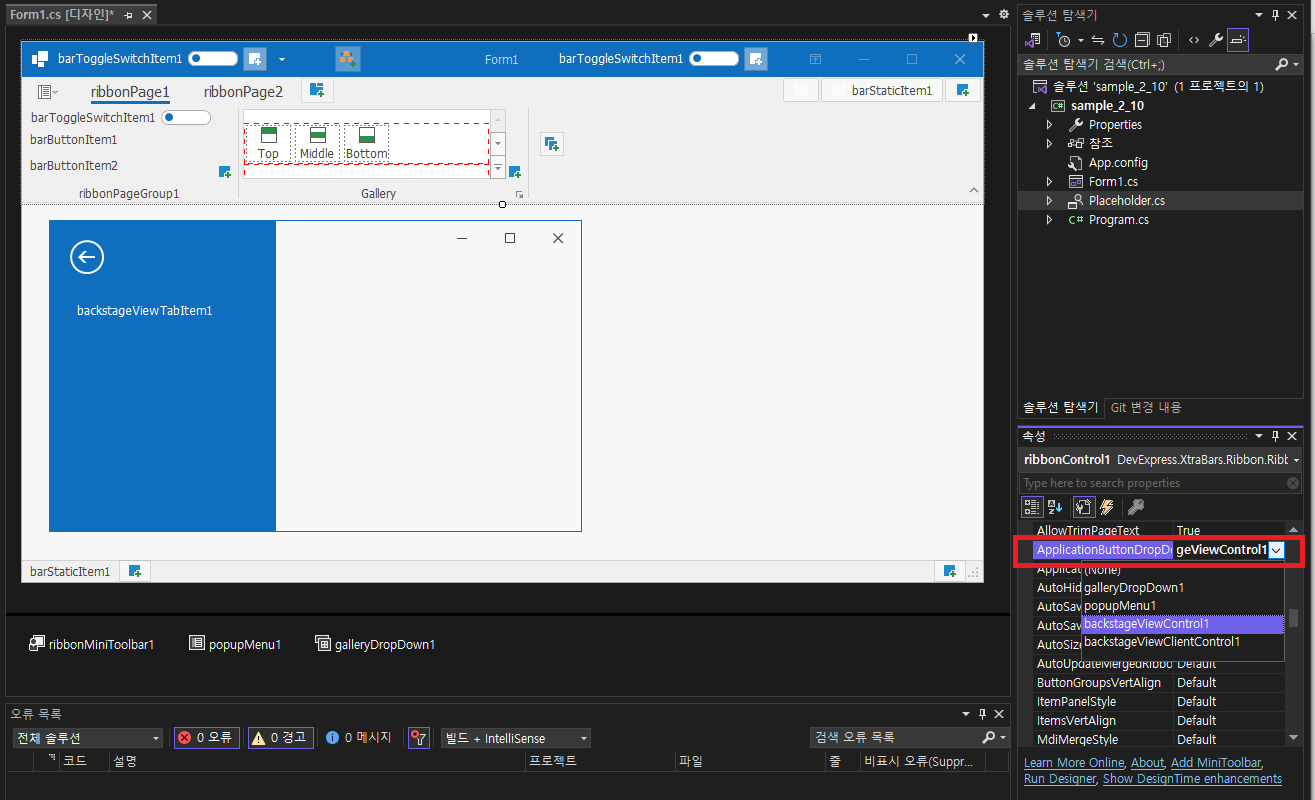Viewport: 1315px width, 800px height.
Task: Select galleryDropDown1 component in tray
Action: 375,644
